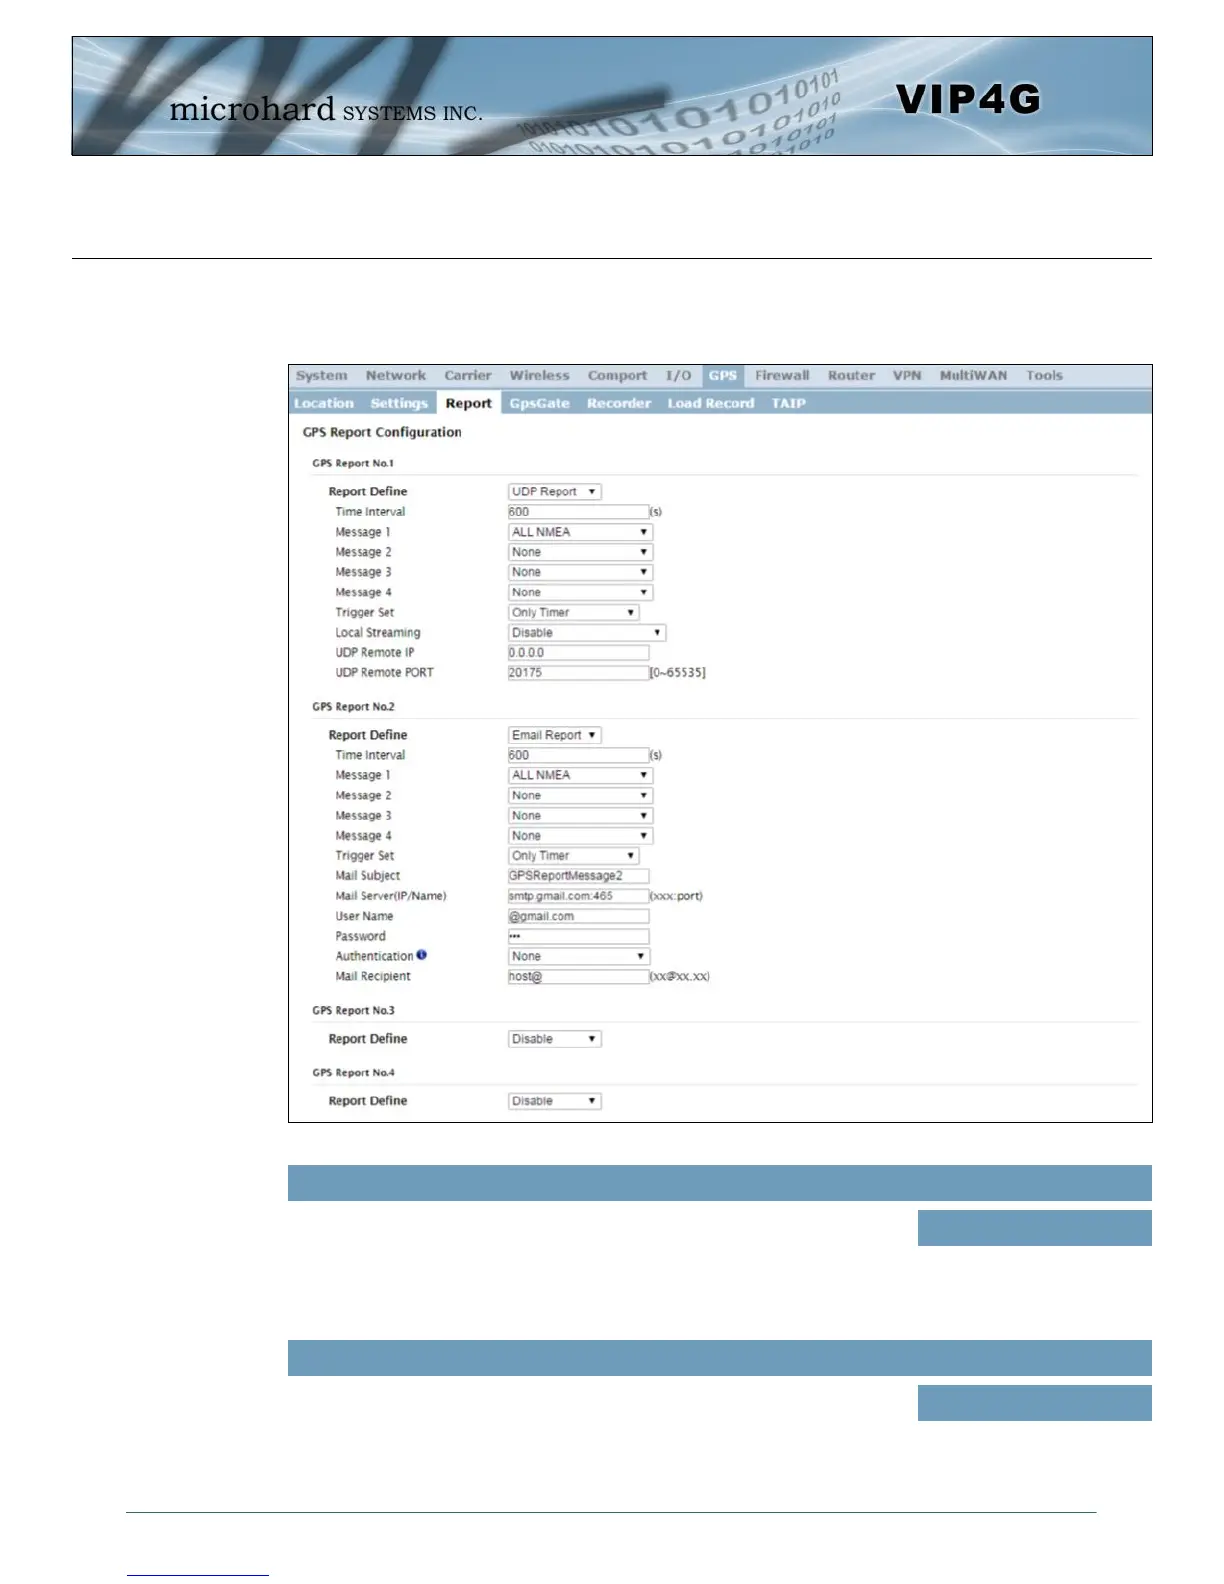1224x1584 pixels.
Task: Open Message 3 dropdown in Report No.2
Action: click(x=580, y=816)
